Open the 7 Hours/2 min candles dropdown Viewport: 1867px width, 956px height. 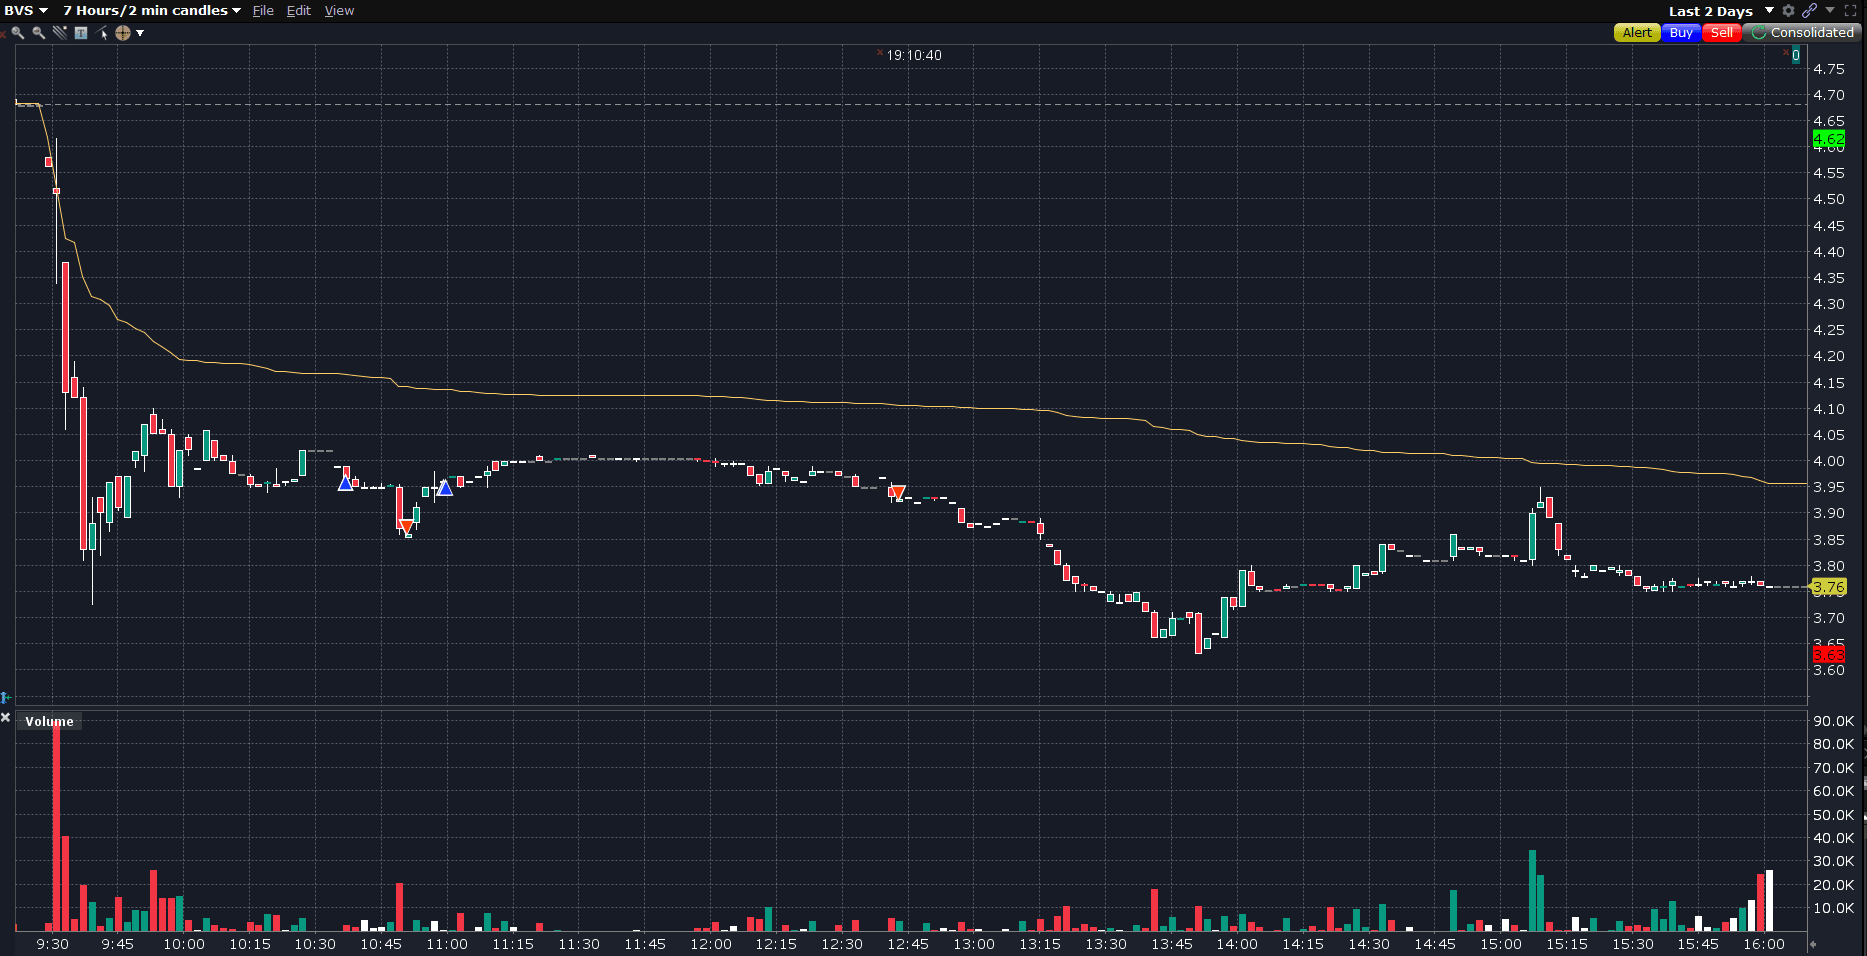(152, 10)
